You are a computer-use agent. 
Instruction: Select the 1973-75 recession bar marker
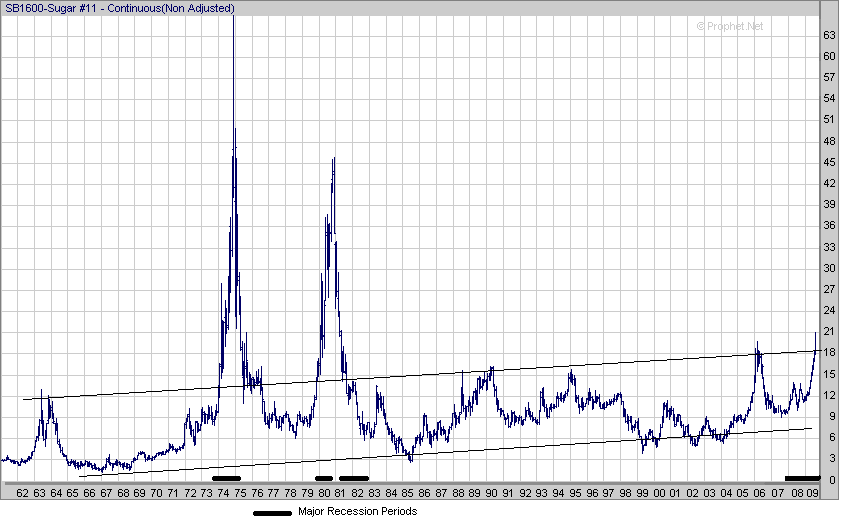coord(226,479)
